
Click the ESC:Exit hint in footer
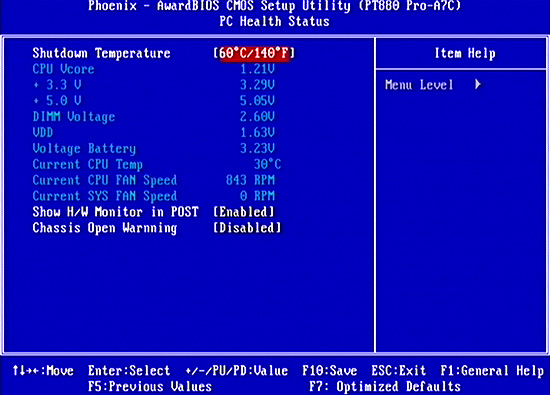(399, 371)
